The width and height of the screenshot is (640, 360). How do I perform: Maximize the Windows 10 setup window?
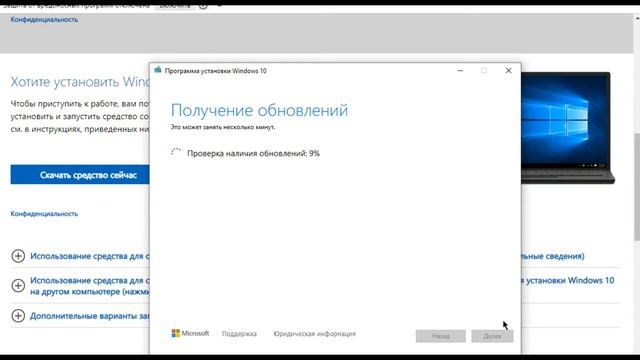pos(484,71)
